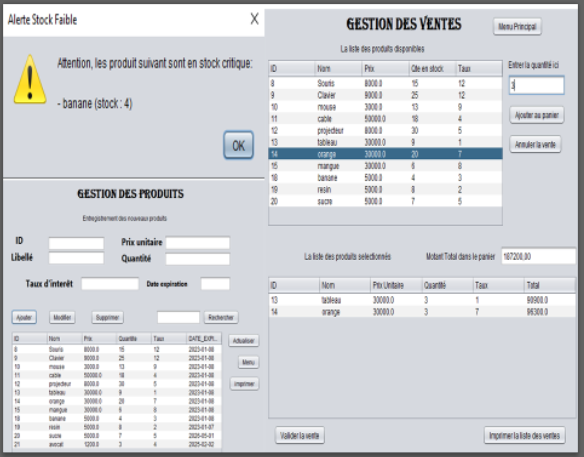Select the mangue row in available products list
Viewport: 584px width, 457px height.
point(385,166)
